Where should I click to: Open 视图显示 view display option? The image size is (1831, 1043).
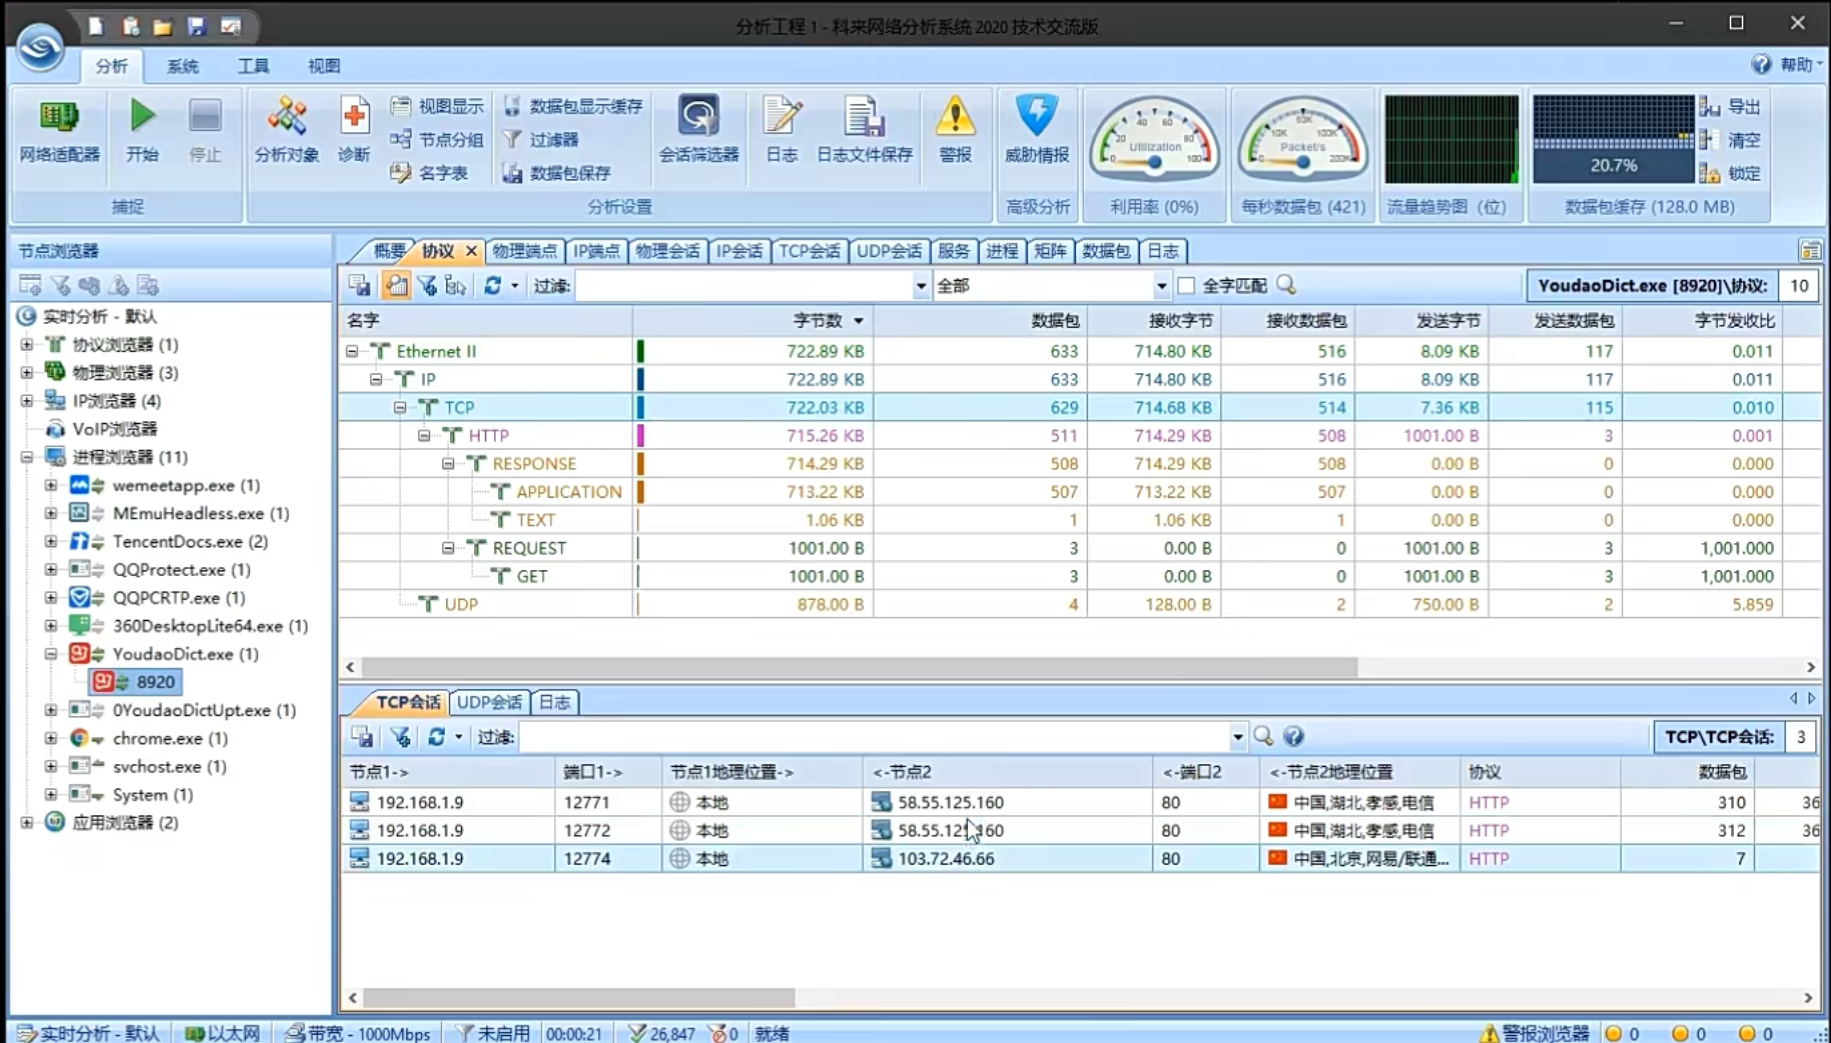(x=437, y=106)
